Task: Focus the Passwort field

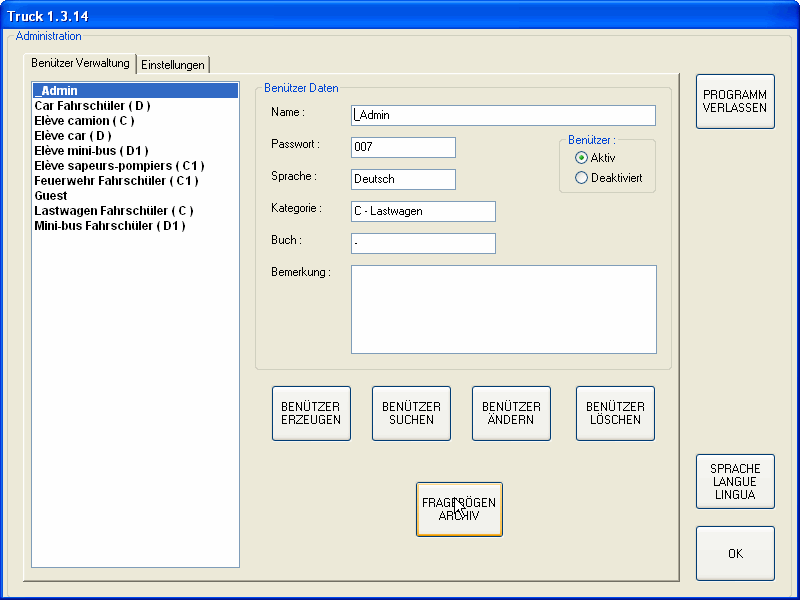Action: [403, 147]
